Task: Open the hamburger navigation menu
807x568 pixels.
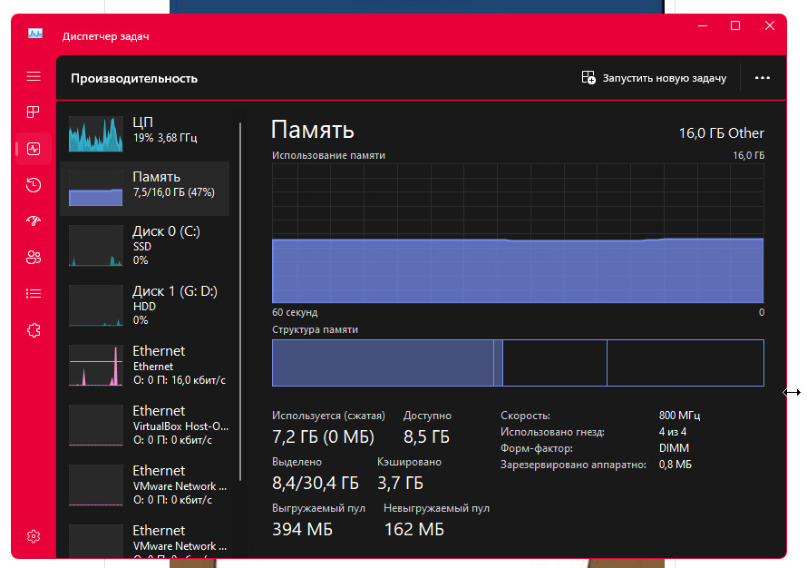Action: click(33, 76)
